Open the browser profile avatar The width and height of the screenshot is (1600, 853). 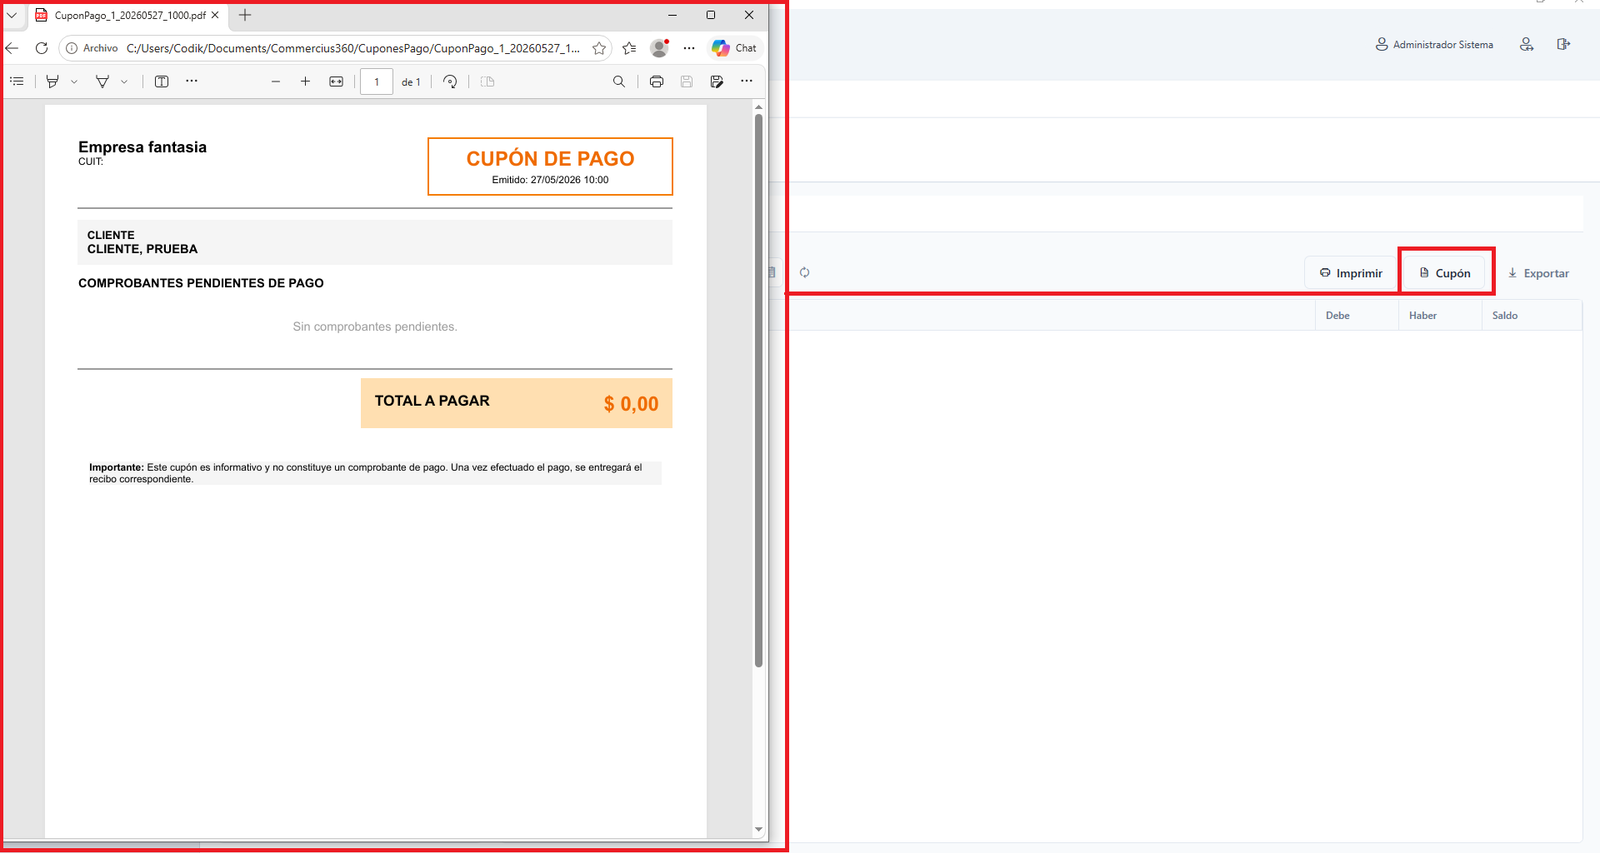tap(659, 48)
